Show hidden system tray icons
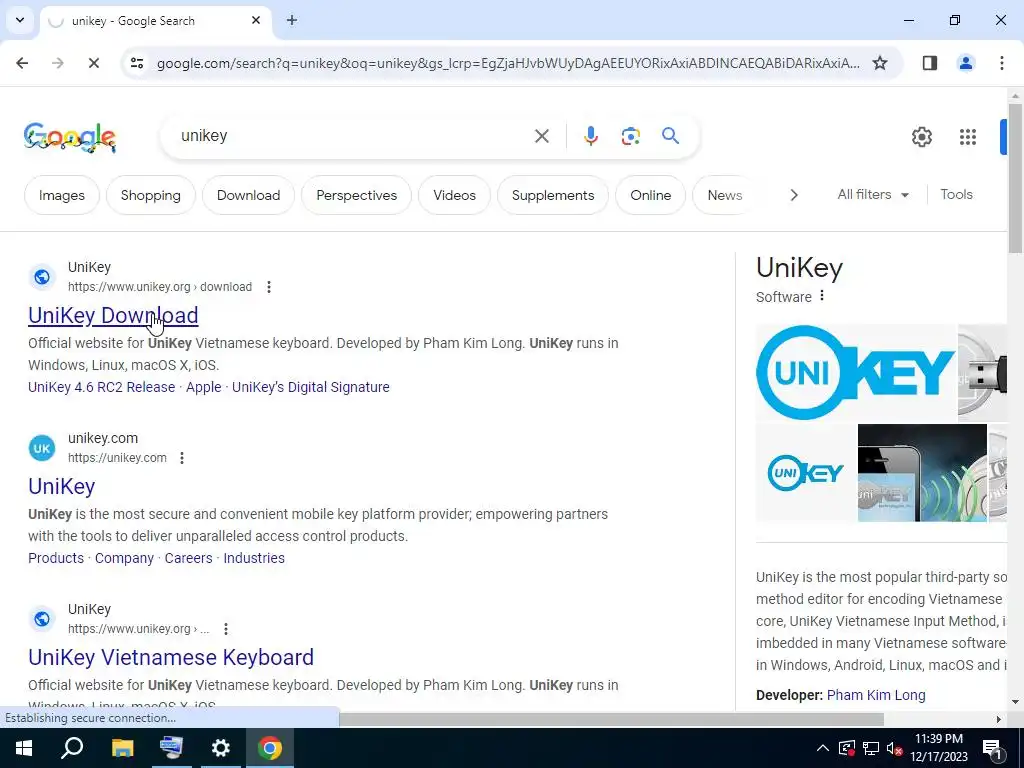 coord(823,748)
